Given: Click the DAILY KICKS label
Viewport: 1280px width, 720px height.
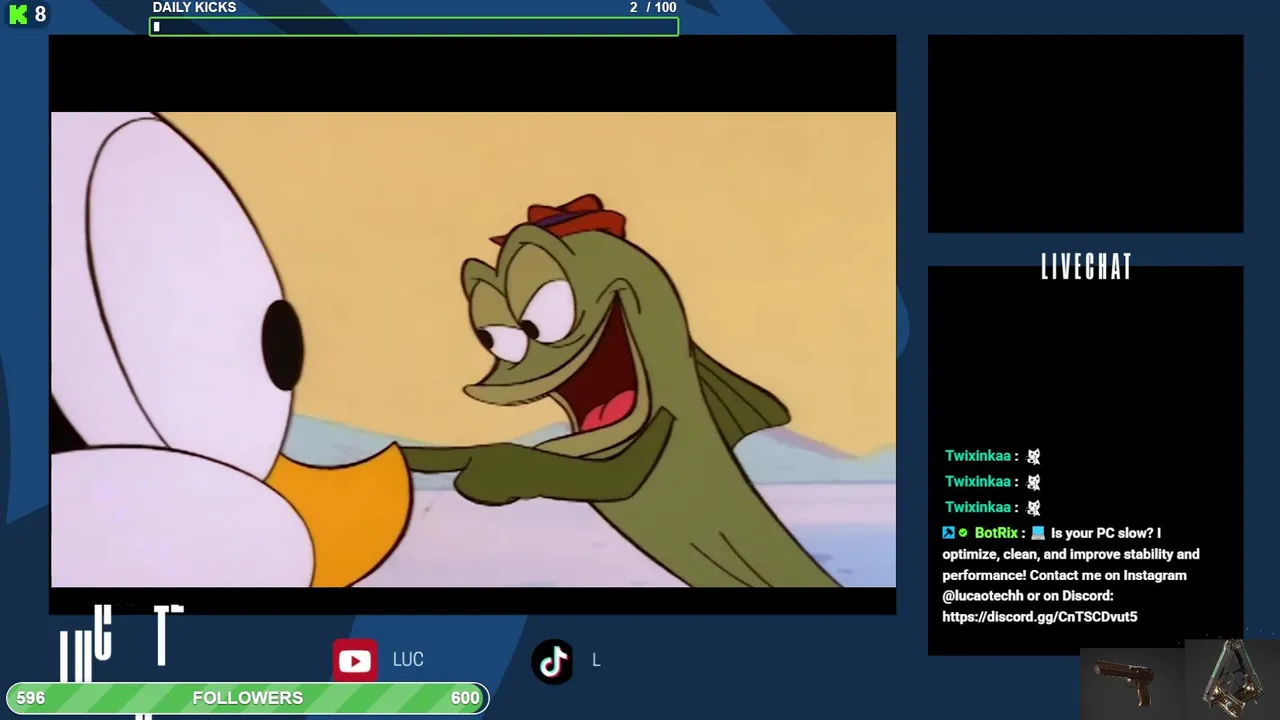Looking at the screenshot, I should tap(194, 7).
